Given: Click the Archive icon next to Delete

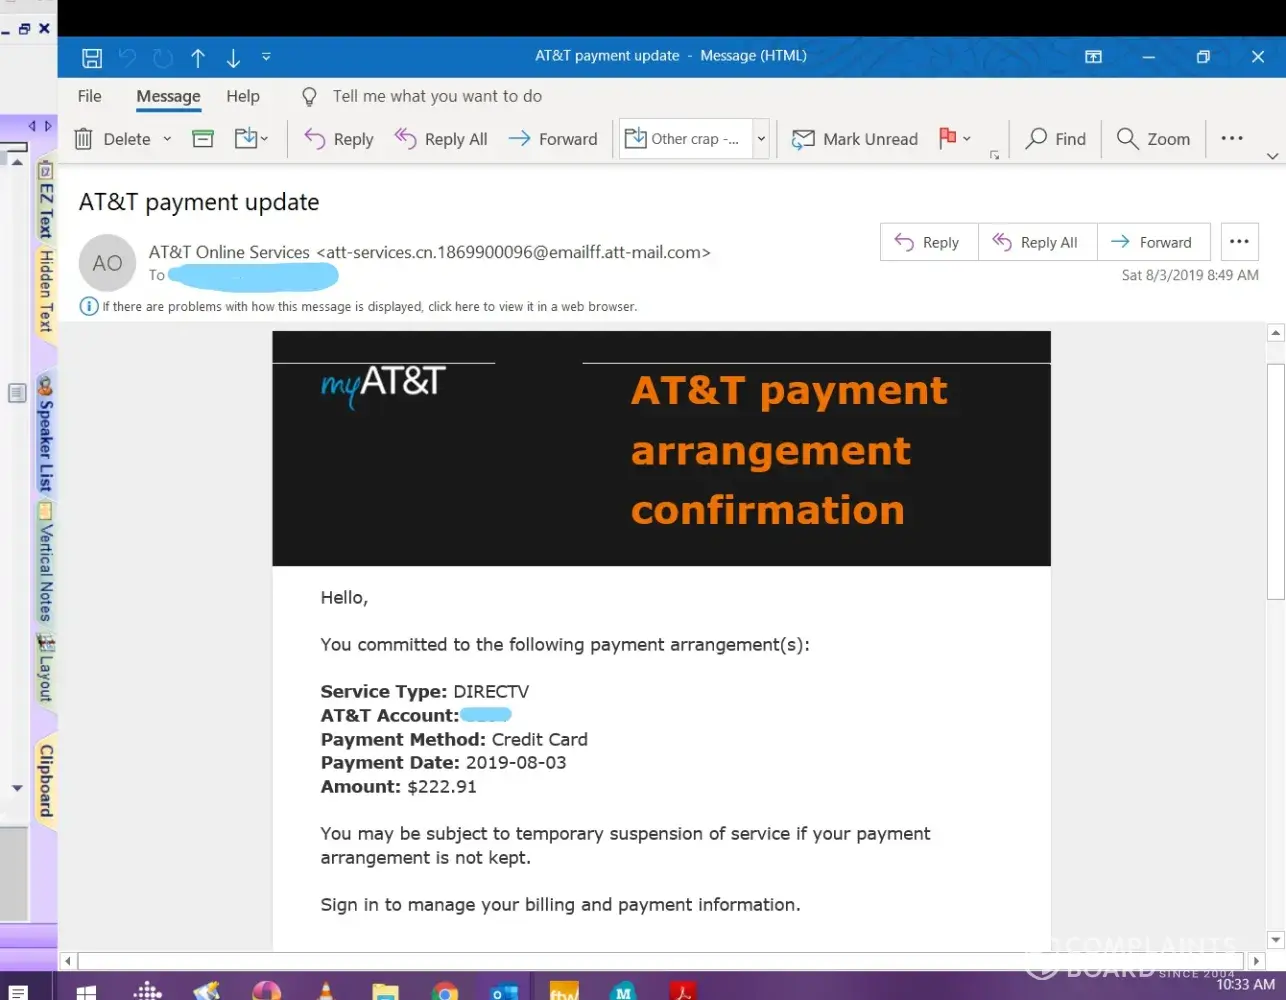Looking at the screenshot, I should tap(203, 139).
